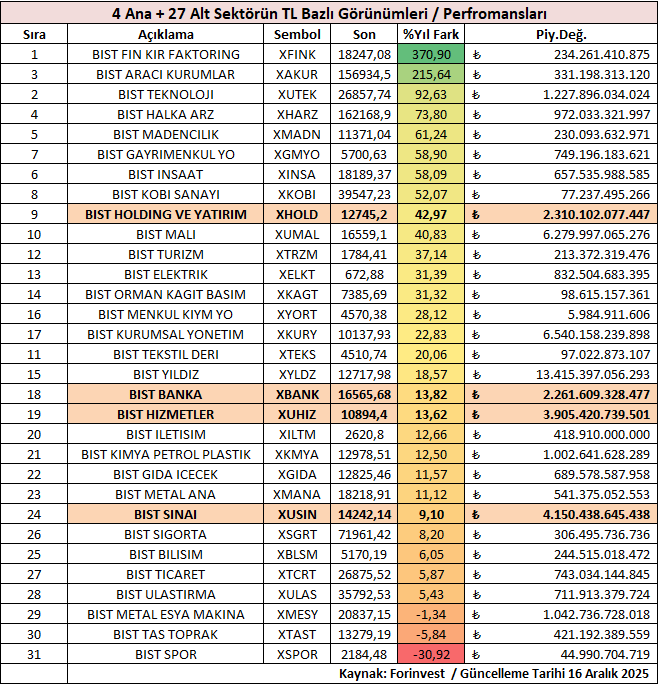Viewport: 660px width, 685px height.
Task: Select 'BIST KOBI SANAYI' cell
Action: coord(166,194)
